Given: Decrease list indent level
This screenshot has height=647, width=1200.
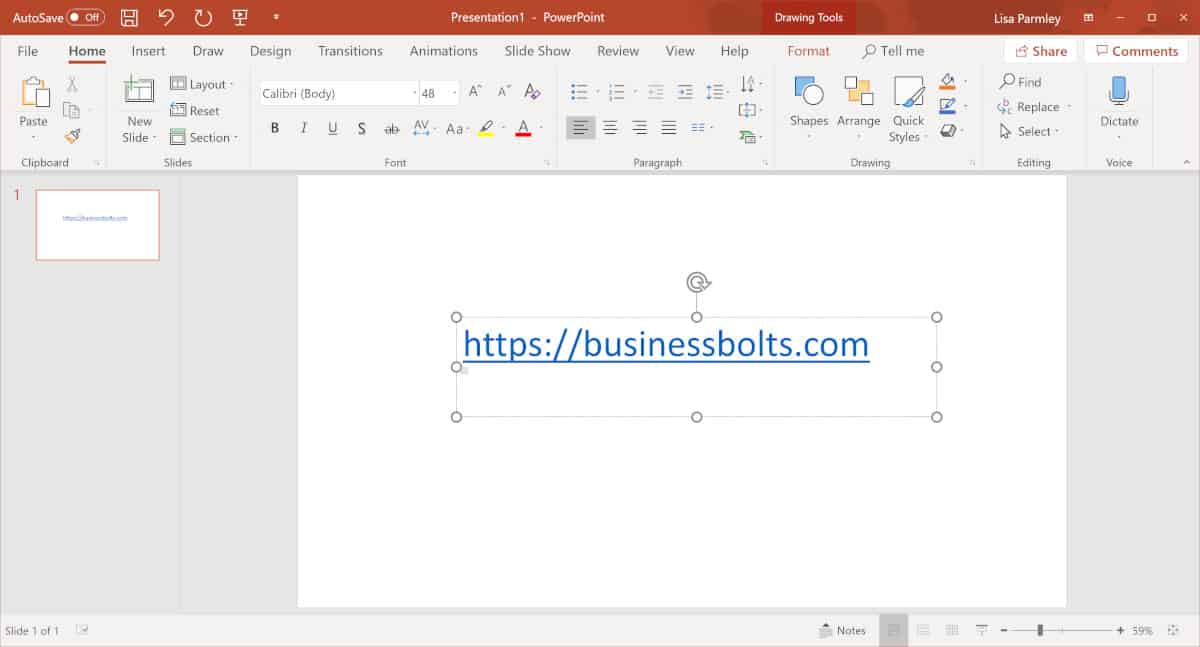Looking at the screenshot, I should pos(656,92).
